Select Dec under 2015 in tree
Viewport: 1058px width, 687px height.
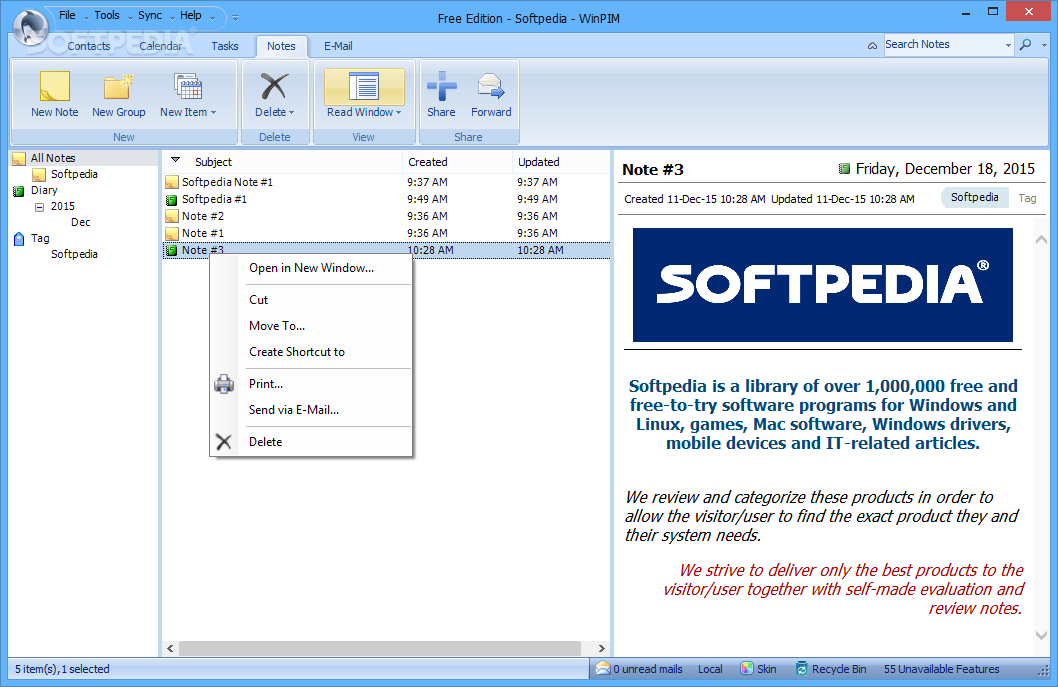80,222
